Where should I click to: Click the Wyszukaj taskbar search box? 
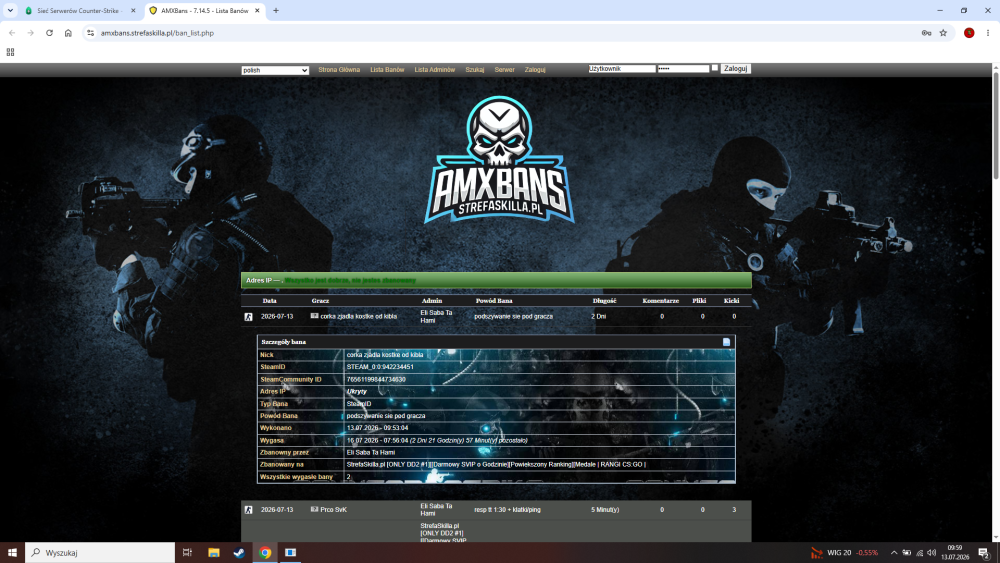(x=99, y=553)
